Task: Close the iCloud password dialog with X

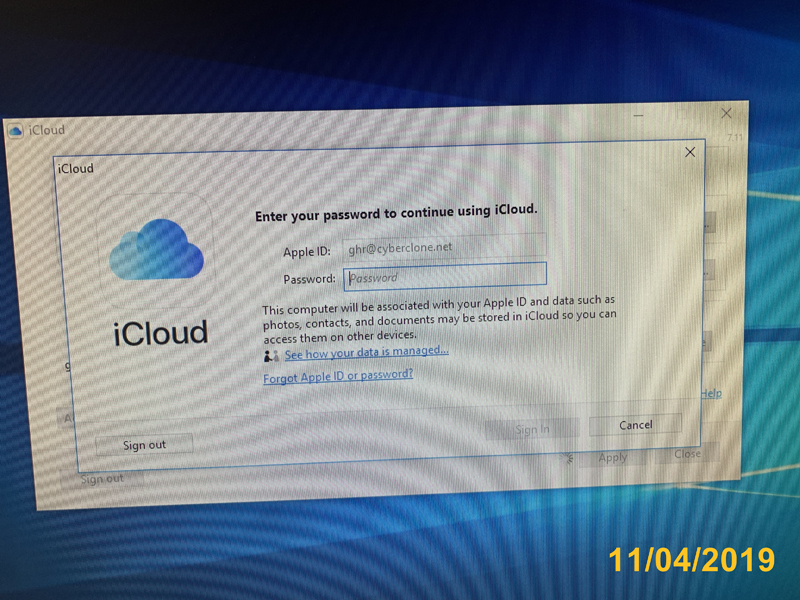Action: 690,152
